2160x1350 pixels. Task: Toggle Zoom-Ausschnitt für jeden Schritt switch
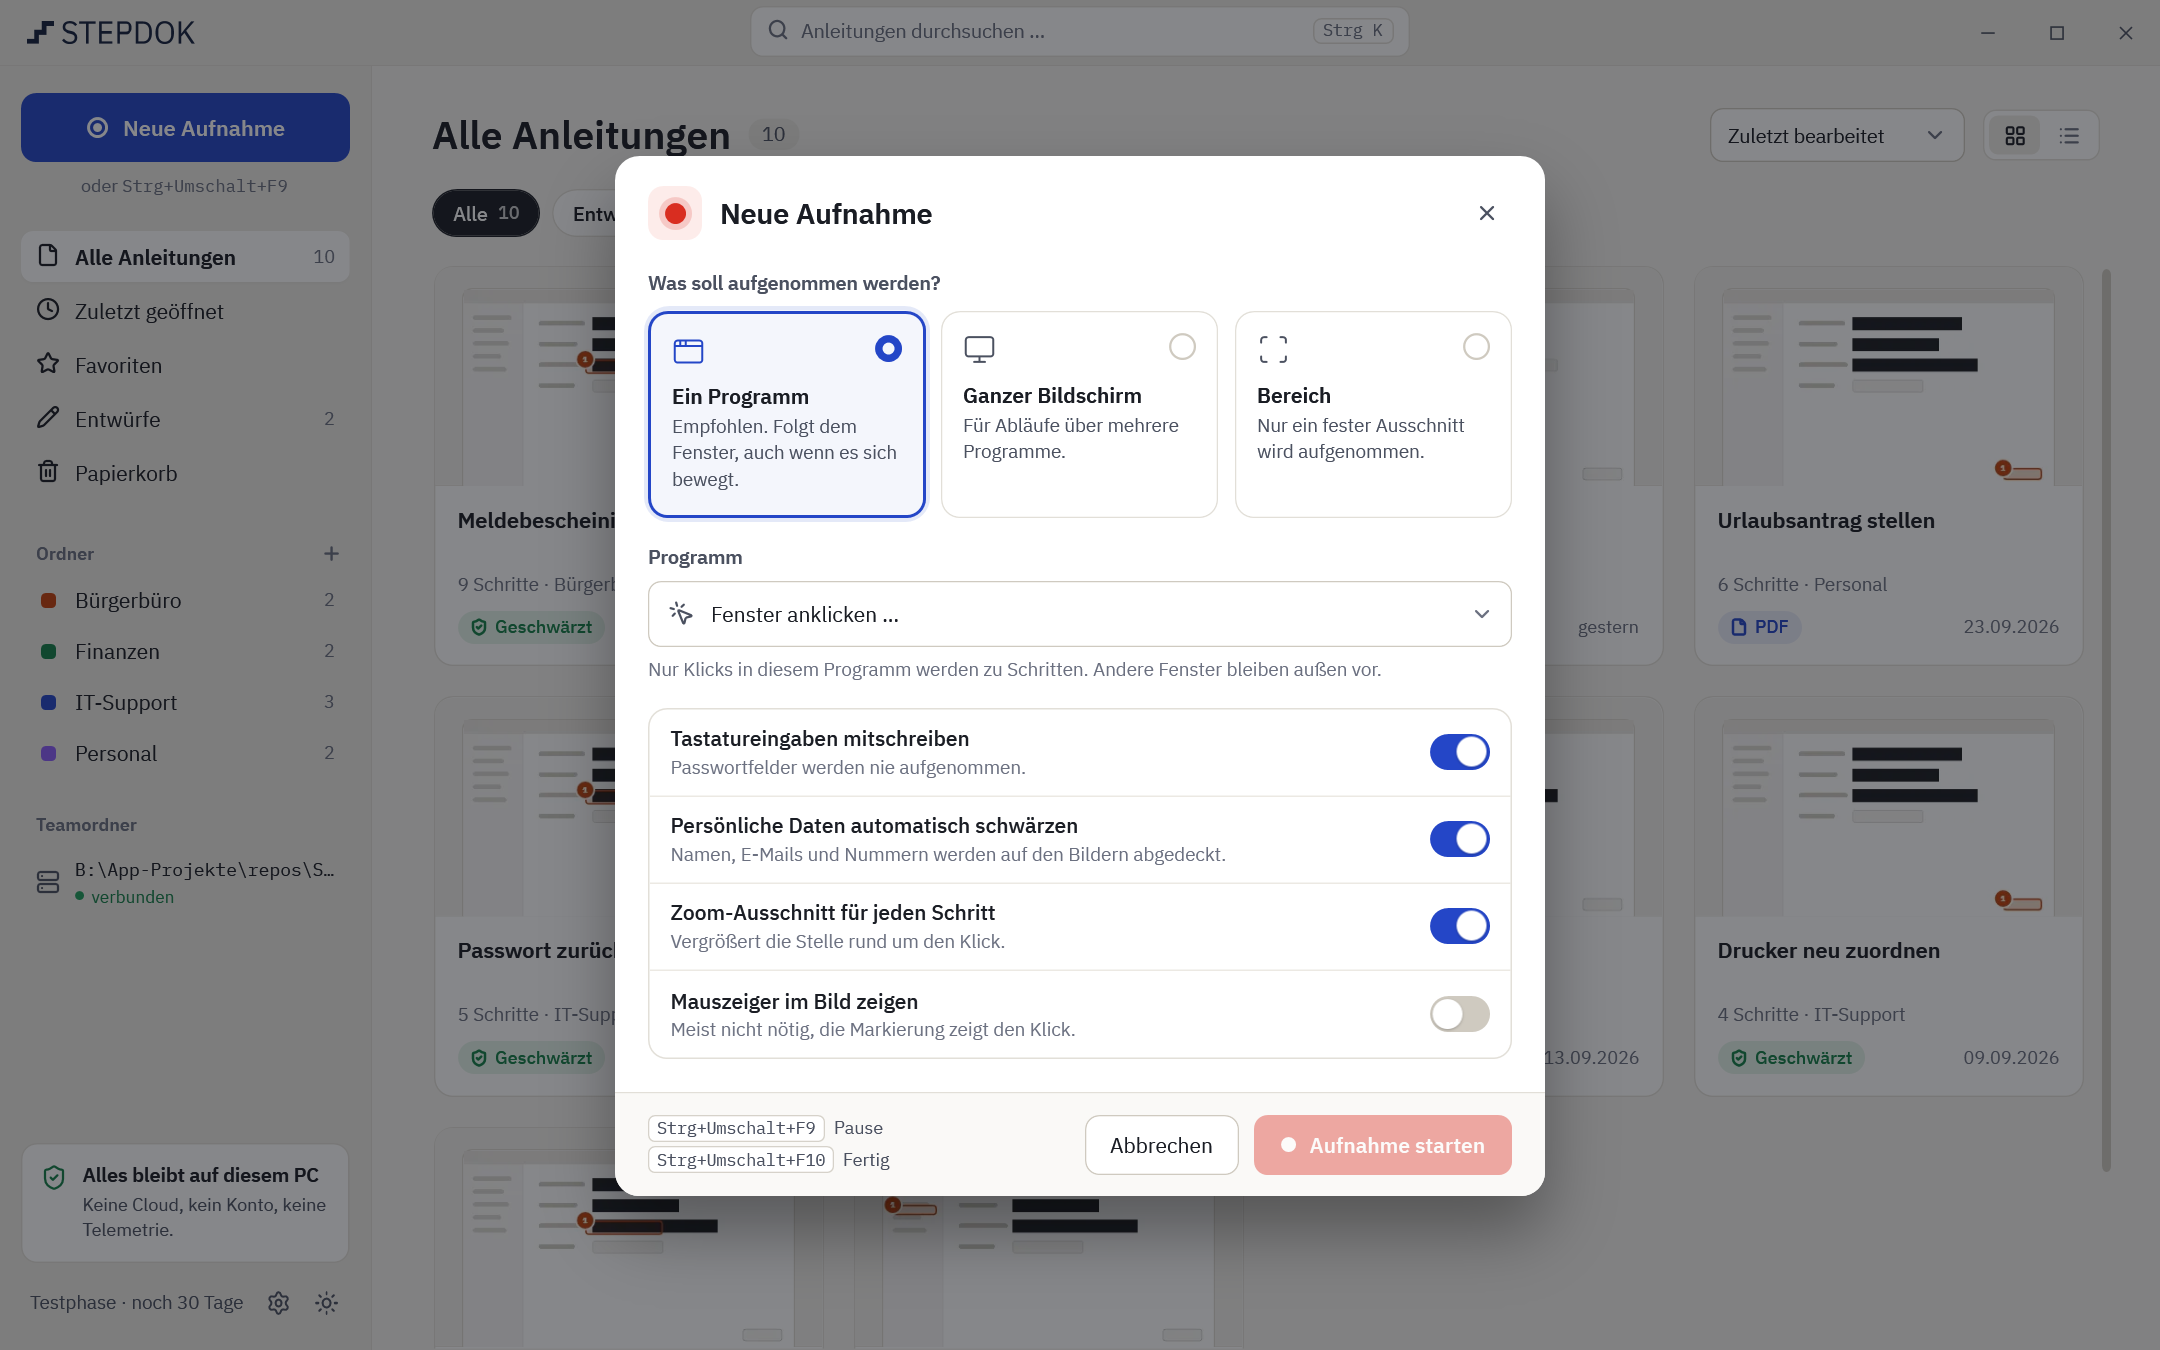(1459, 926)
